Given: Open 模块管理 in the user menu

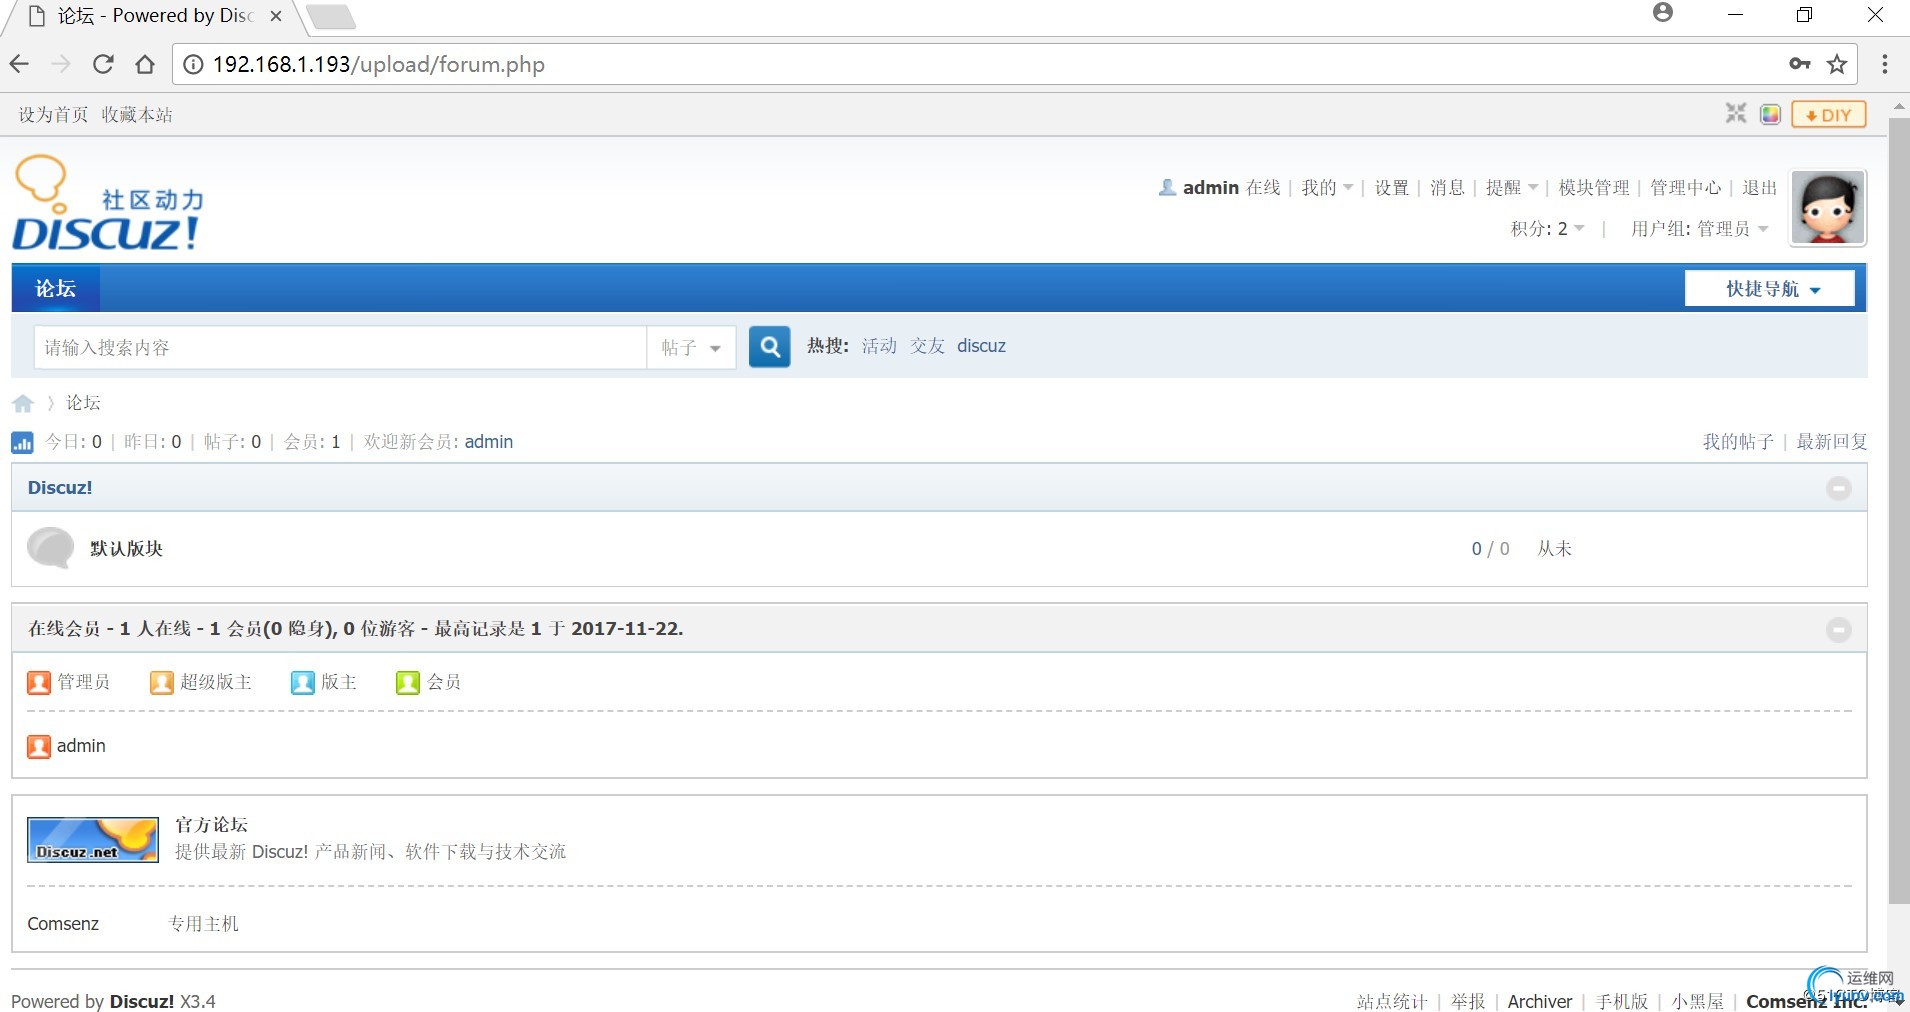Looking at the screenshot, I should click(1594, 187).
